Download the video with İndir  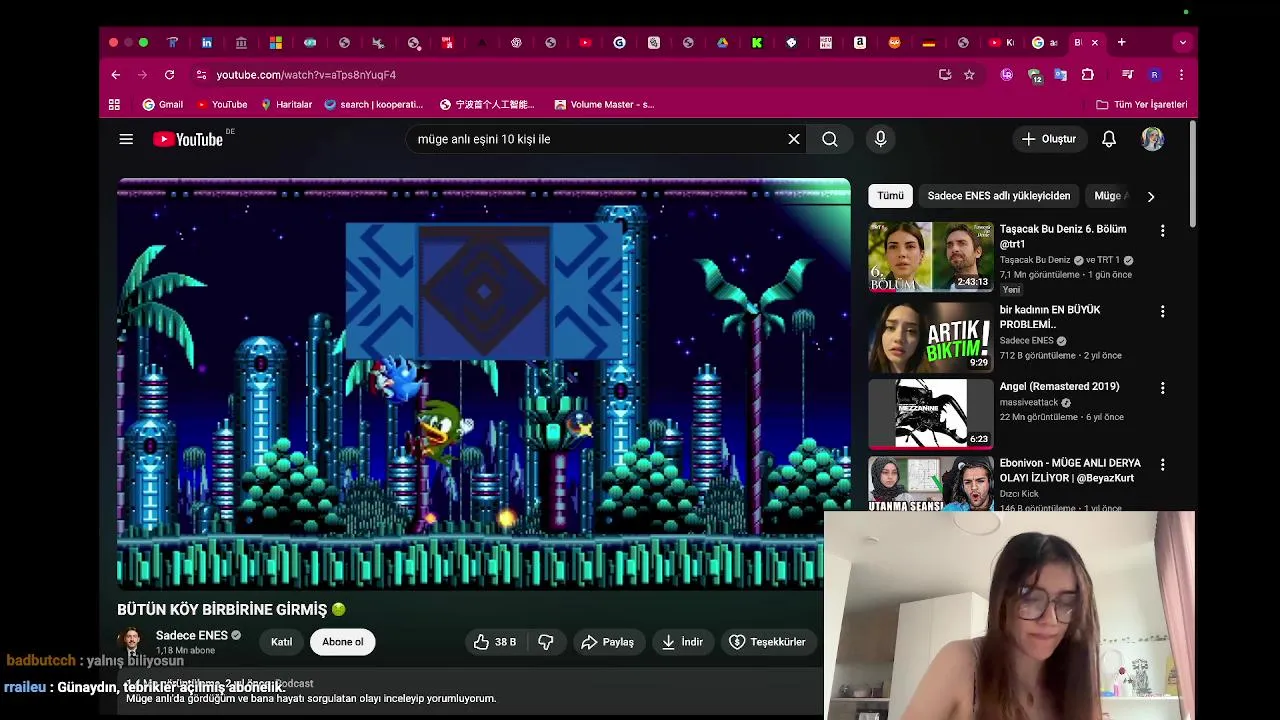pos(682,642)
